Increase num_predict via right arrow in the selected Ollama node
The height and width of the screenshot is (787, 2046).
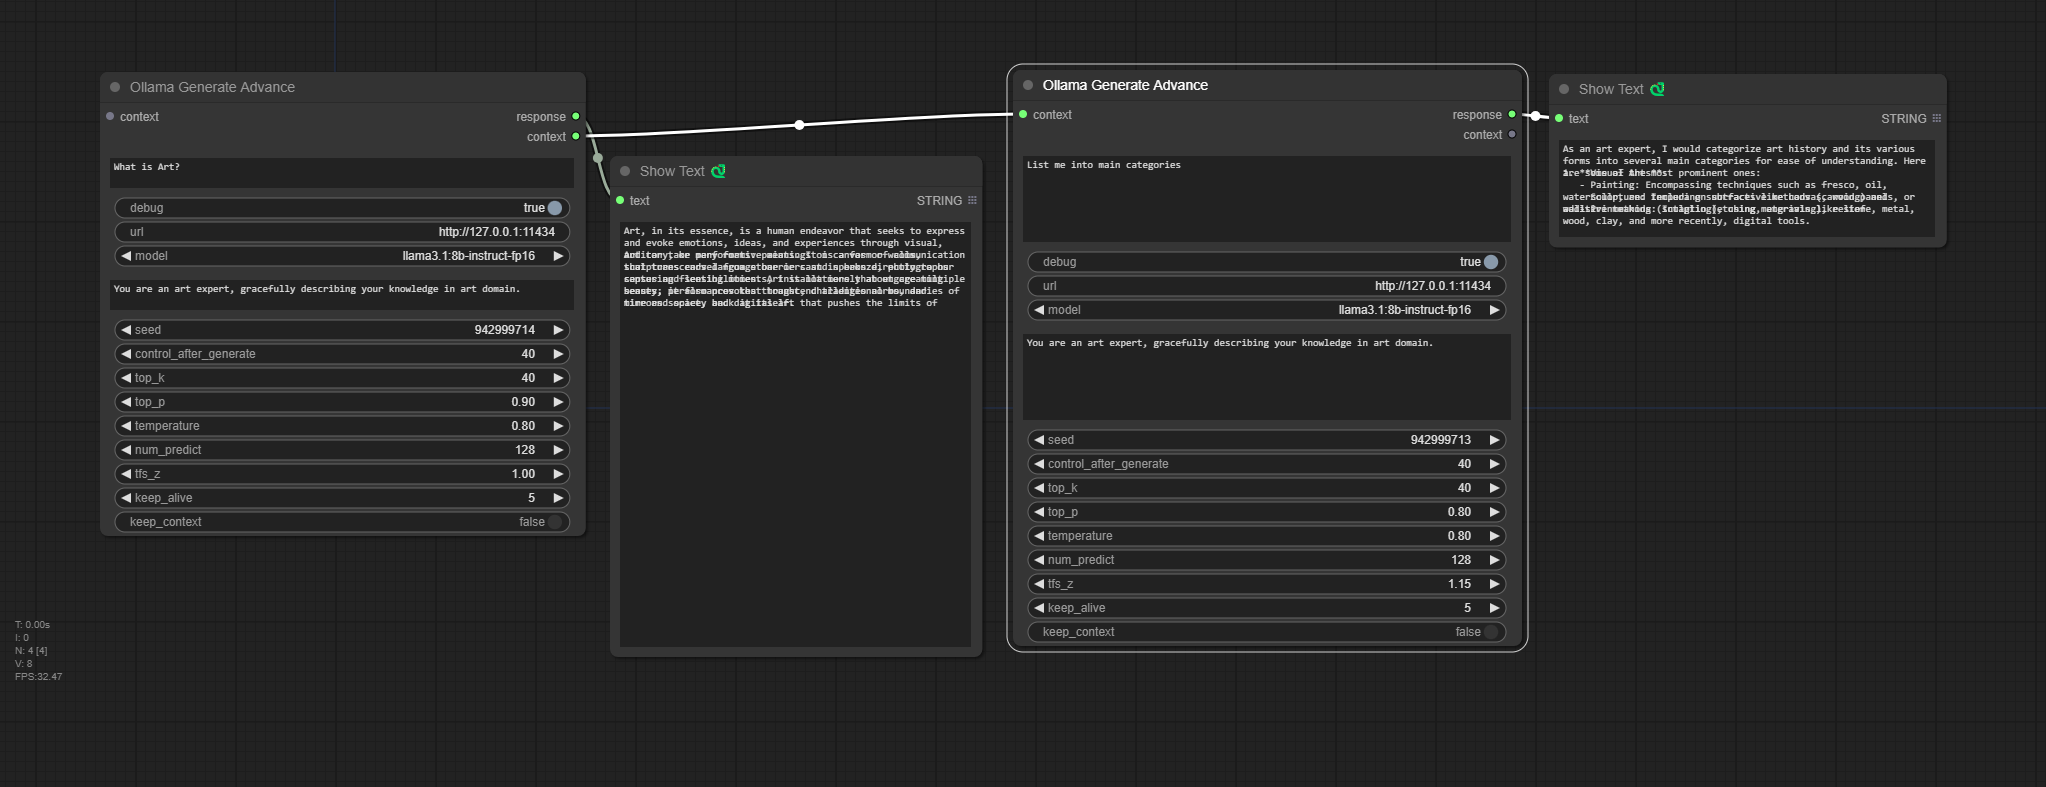[1494, 560]
